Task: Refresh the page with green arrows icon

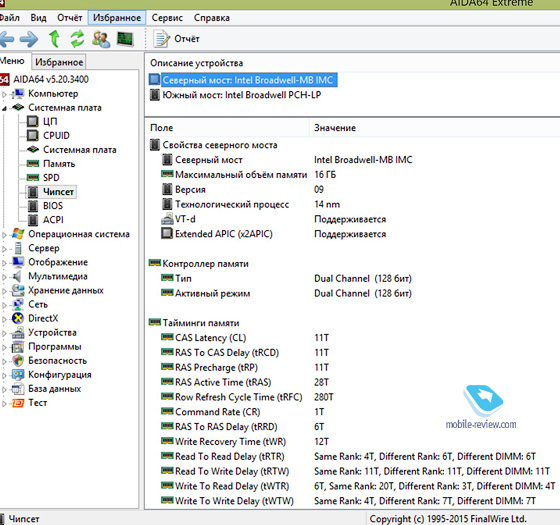Action: (78, 39)
